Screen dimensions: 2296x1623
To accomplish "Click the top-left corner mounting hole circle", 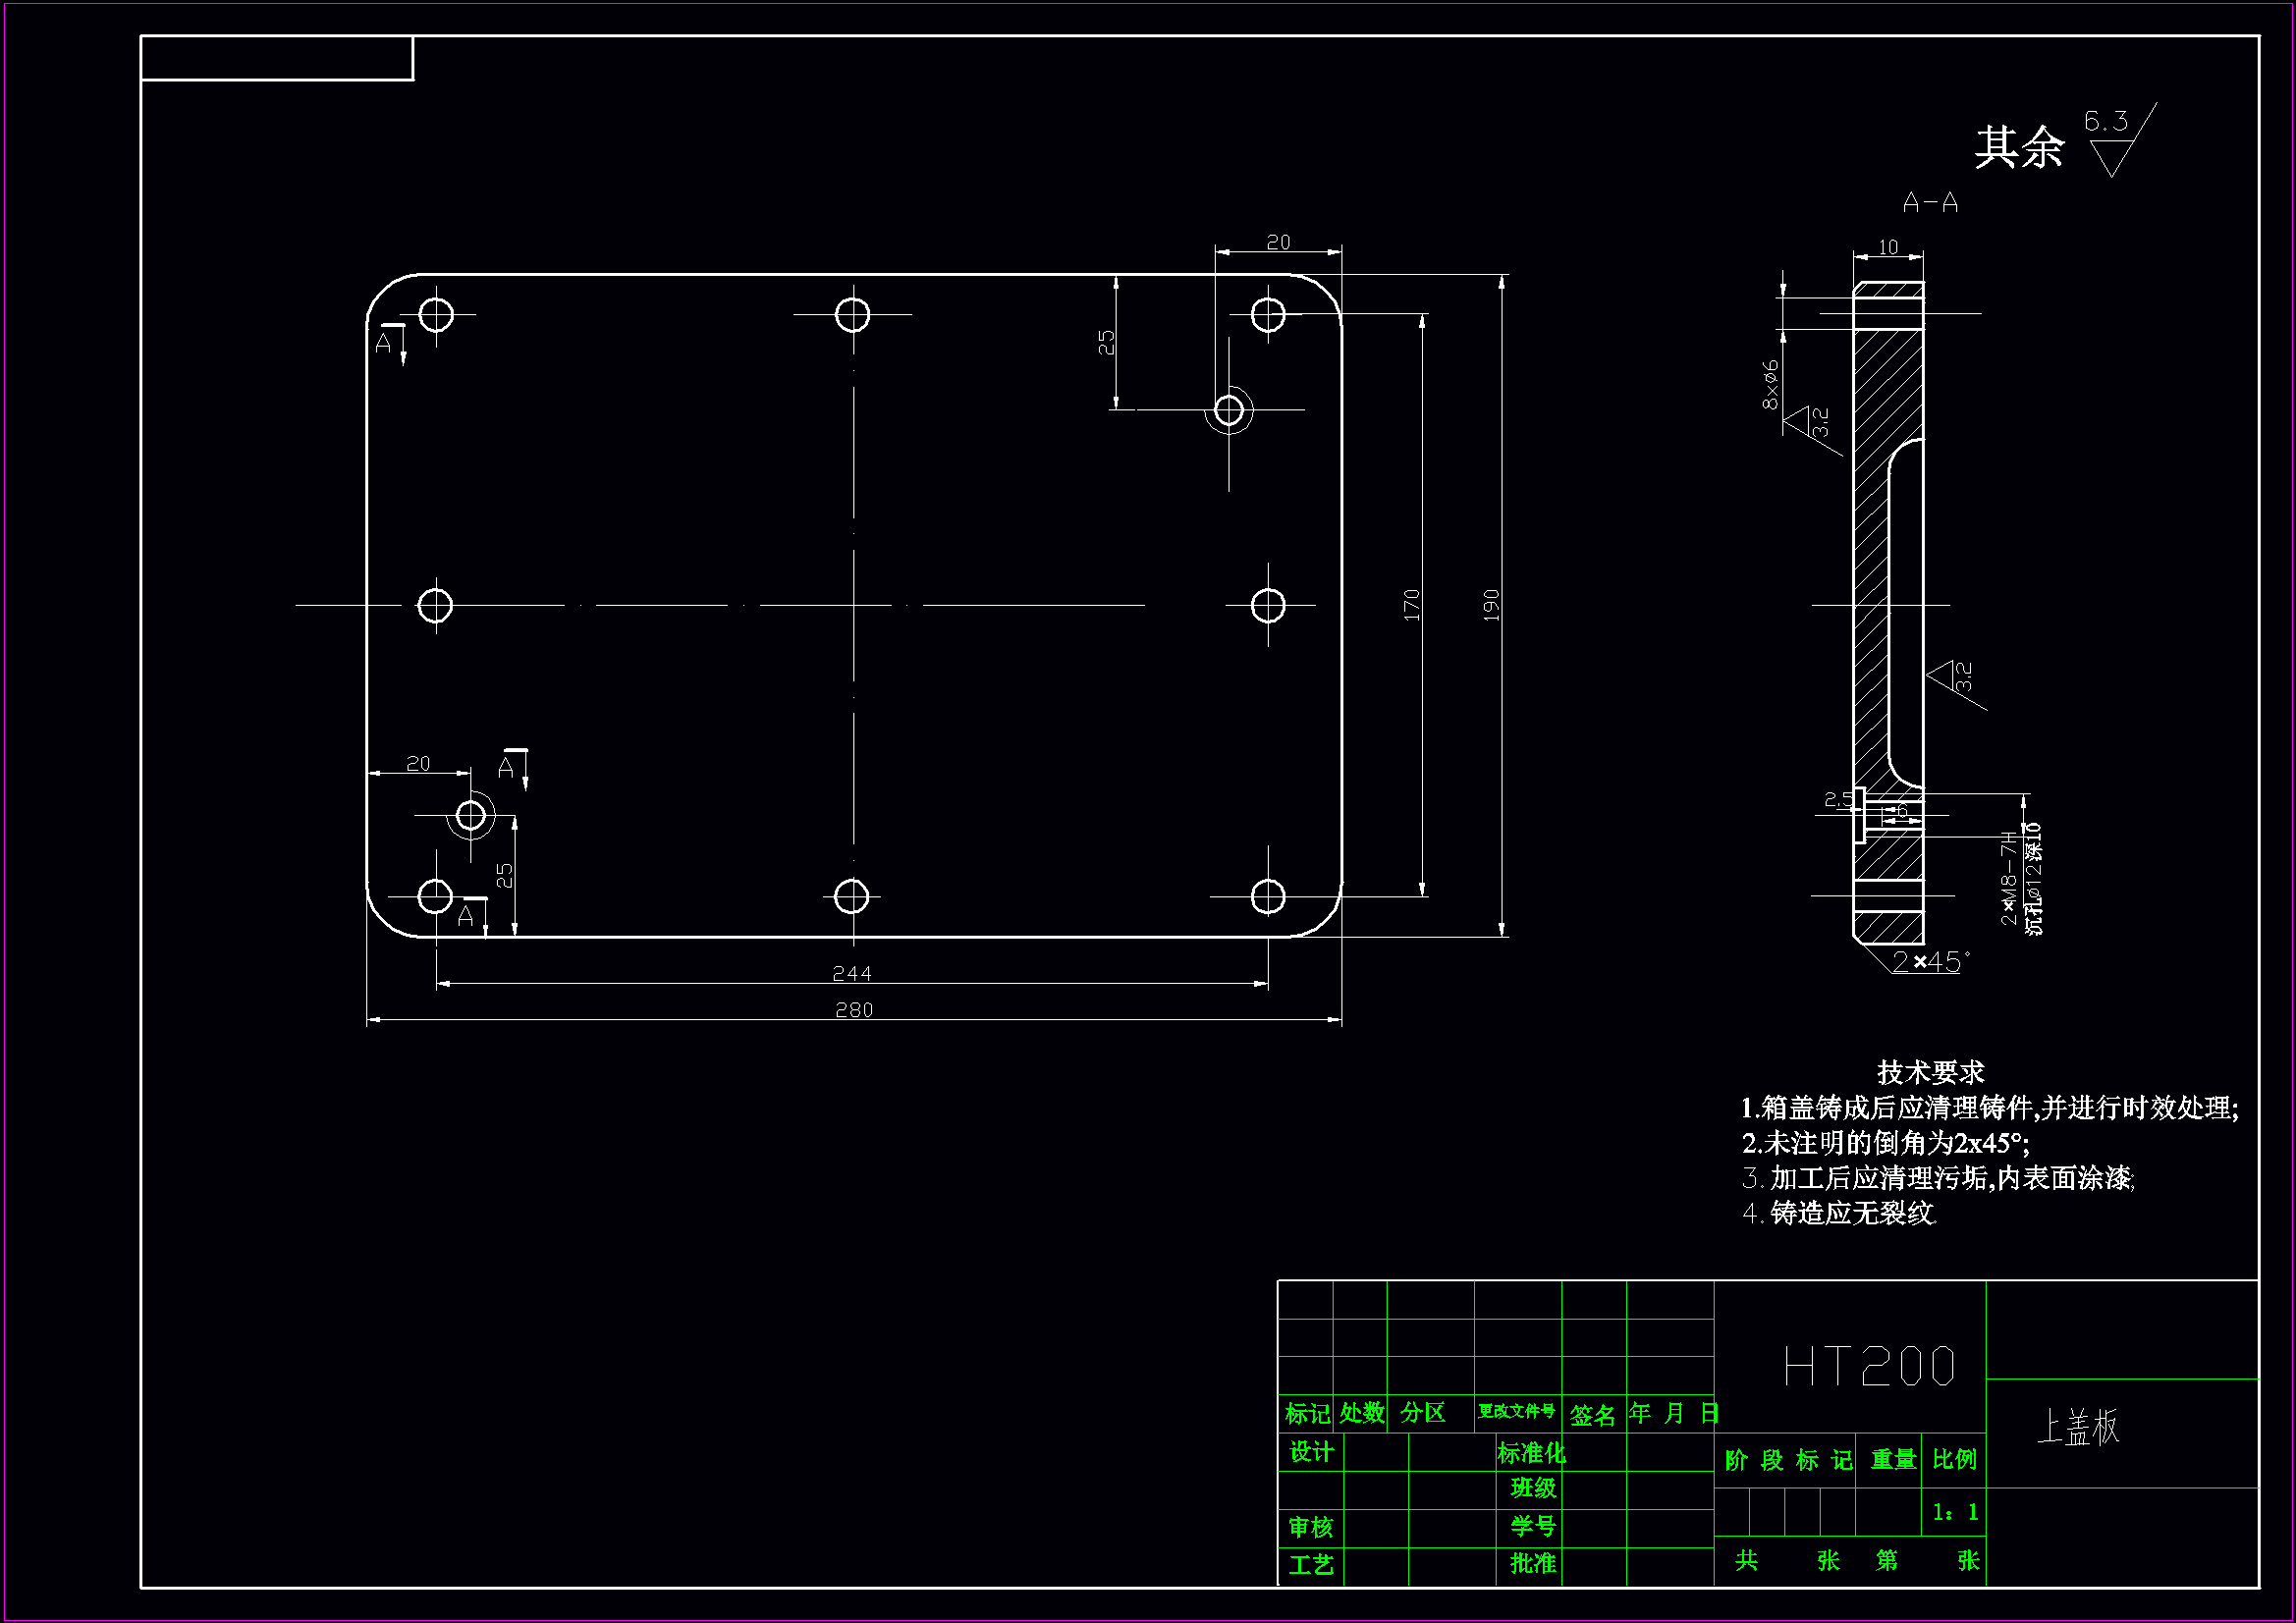I will pyautogui.click(x=436, y=315).
